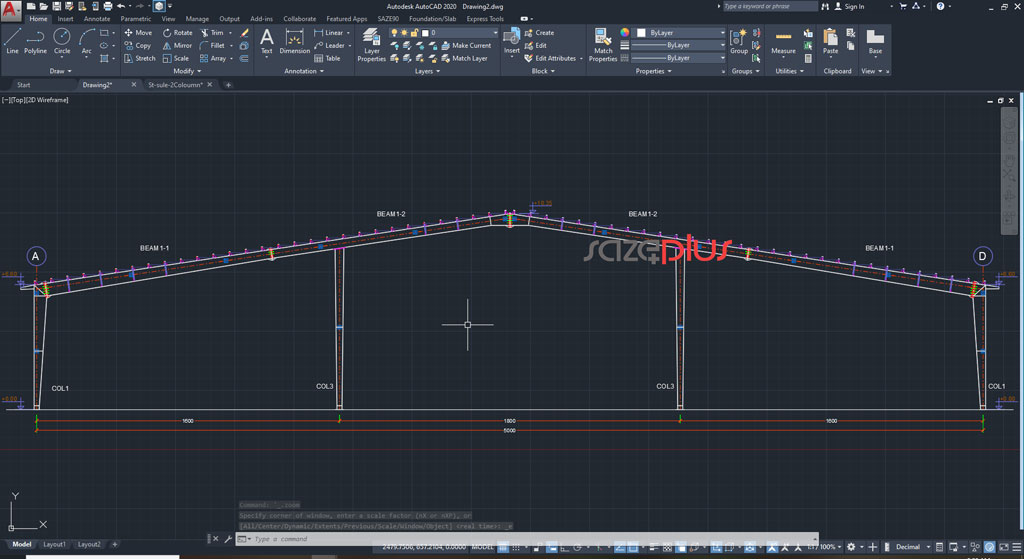Open the Annotate ribbon tab
Image resolution: width=1024 pixels, height=559 pixels.
coord(97,19)
